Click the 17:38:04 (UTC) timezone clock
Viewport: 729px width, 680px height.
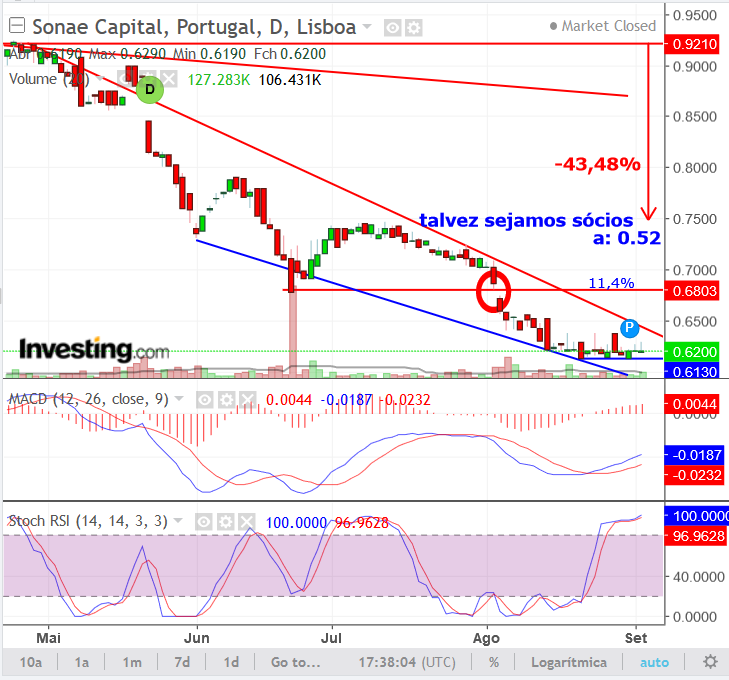[x=407, y=662]
